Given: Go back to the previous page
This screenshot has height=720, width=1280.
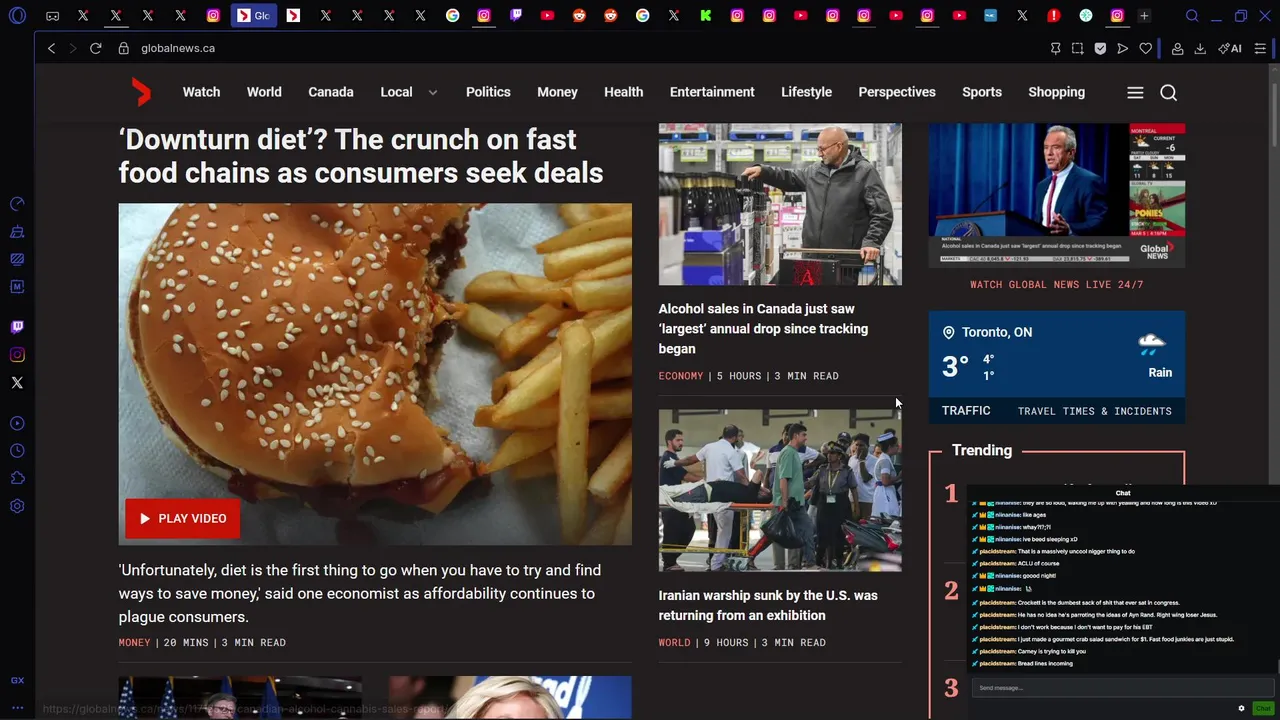Looking at the screenshot, I should 52,48.
